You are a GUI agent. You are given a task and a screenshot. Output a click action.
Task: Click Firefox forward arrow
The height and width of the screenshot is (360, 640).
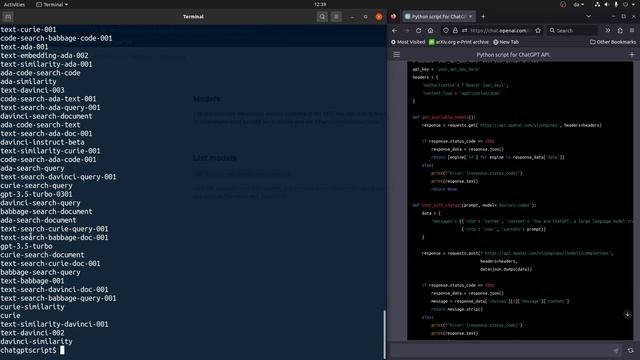407,31
